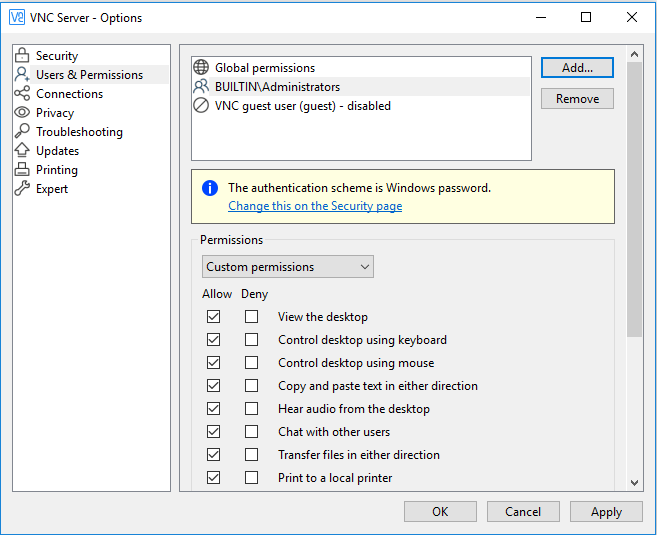657x535 pixels.
Task: Click the blue info icon
Action: click(210, 188)
